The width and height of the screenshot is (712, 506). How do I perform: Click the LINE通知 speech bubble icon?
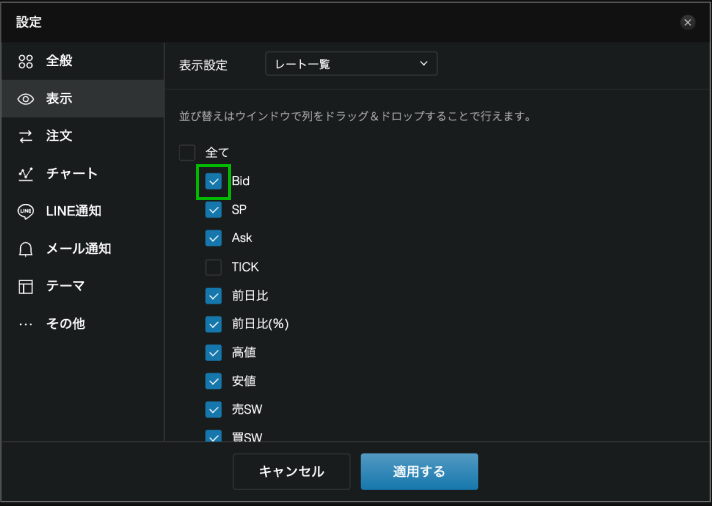click(x=26, y=211)
